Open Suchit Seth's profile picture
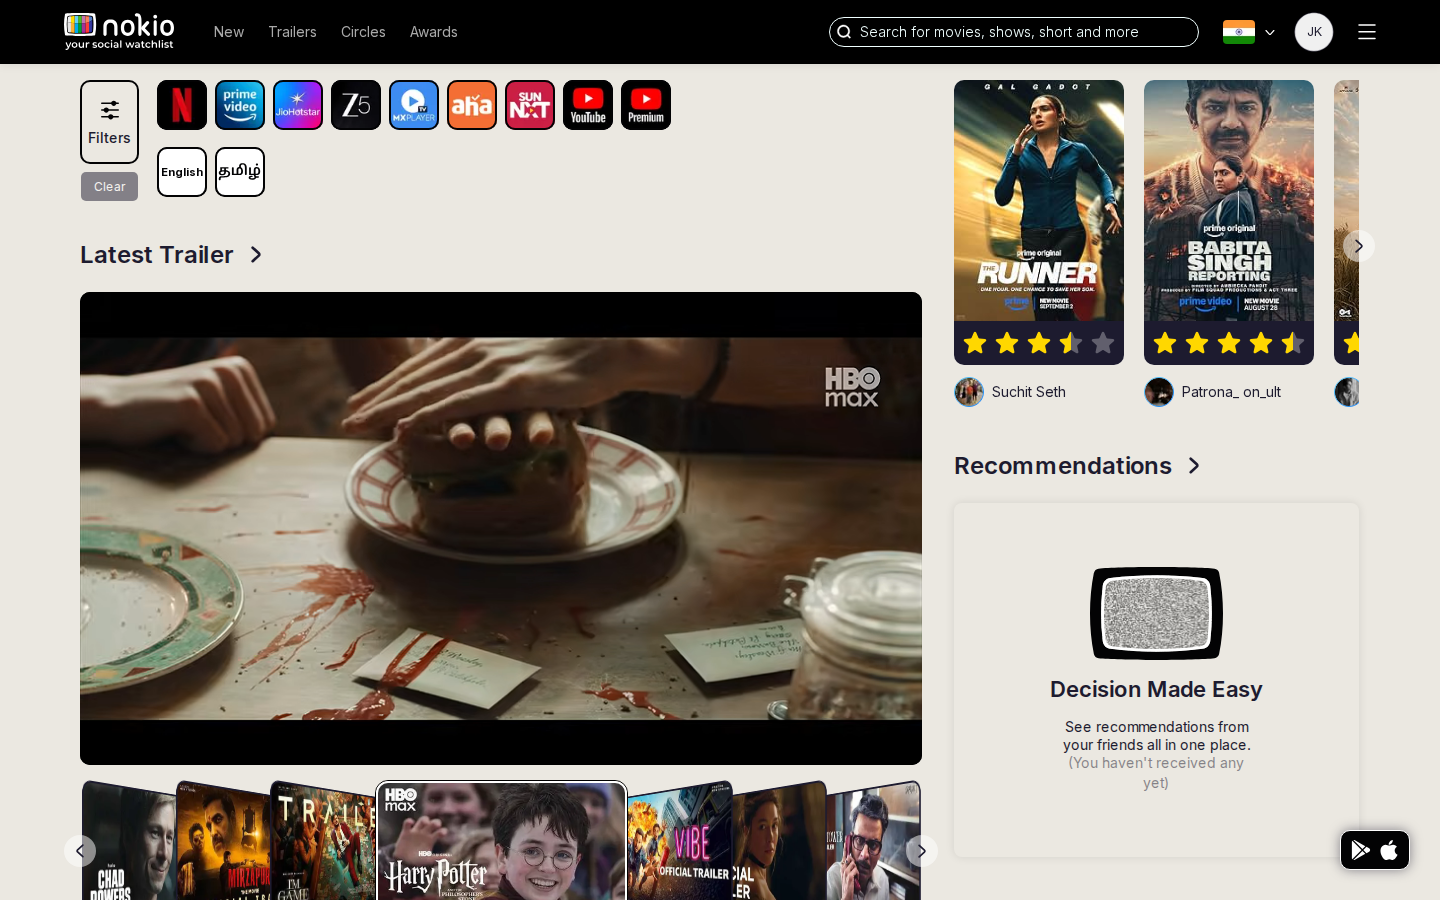1440x900 pixels. pos(969,392)
